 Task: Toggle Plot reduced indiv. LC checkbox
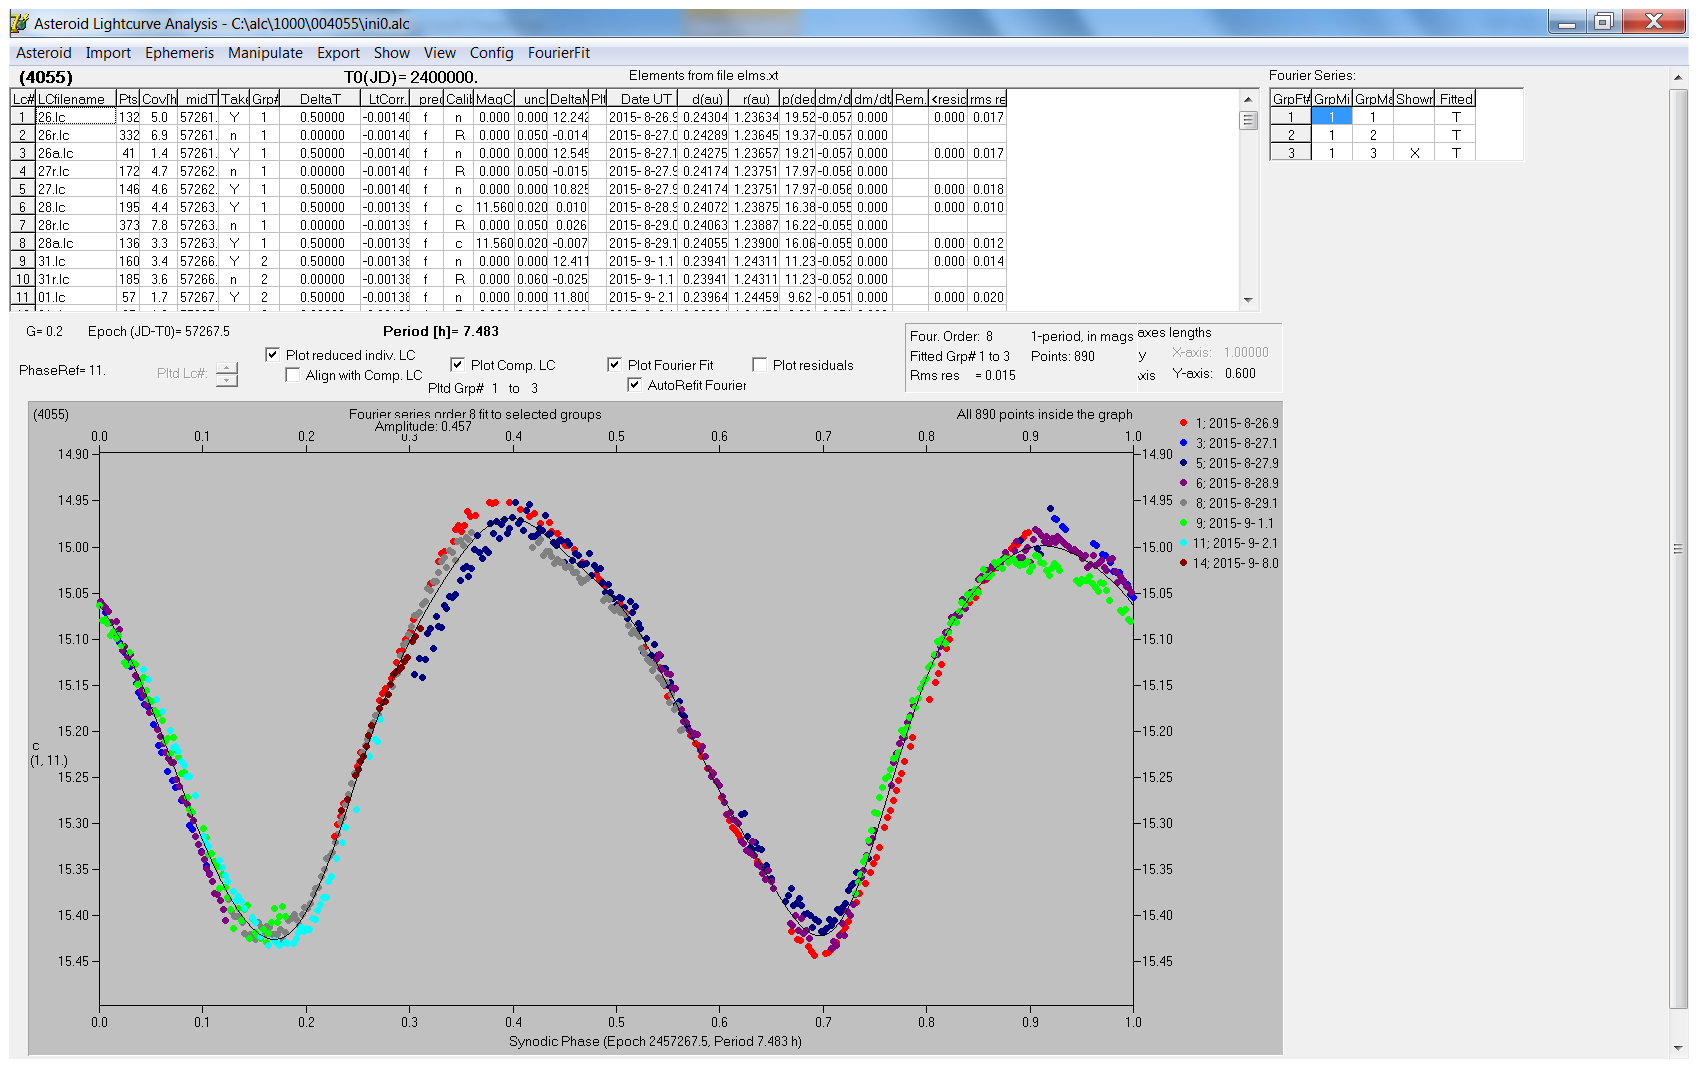tap(272, 354)
